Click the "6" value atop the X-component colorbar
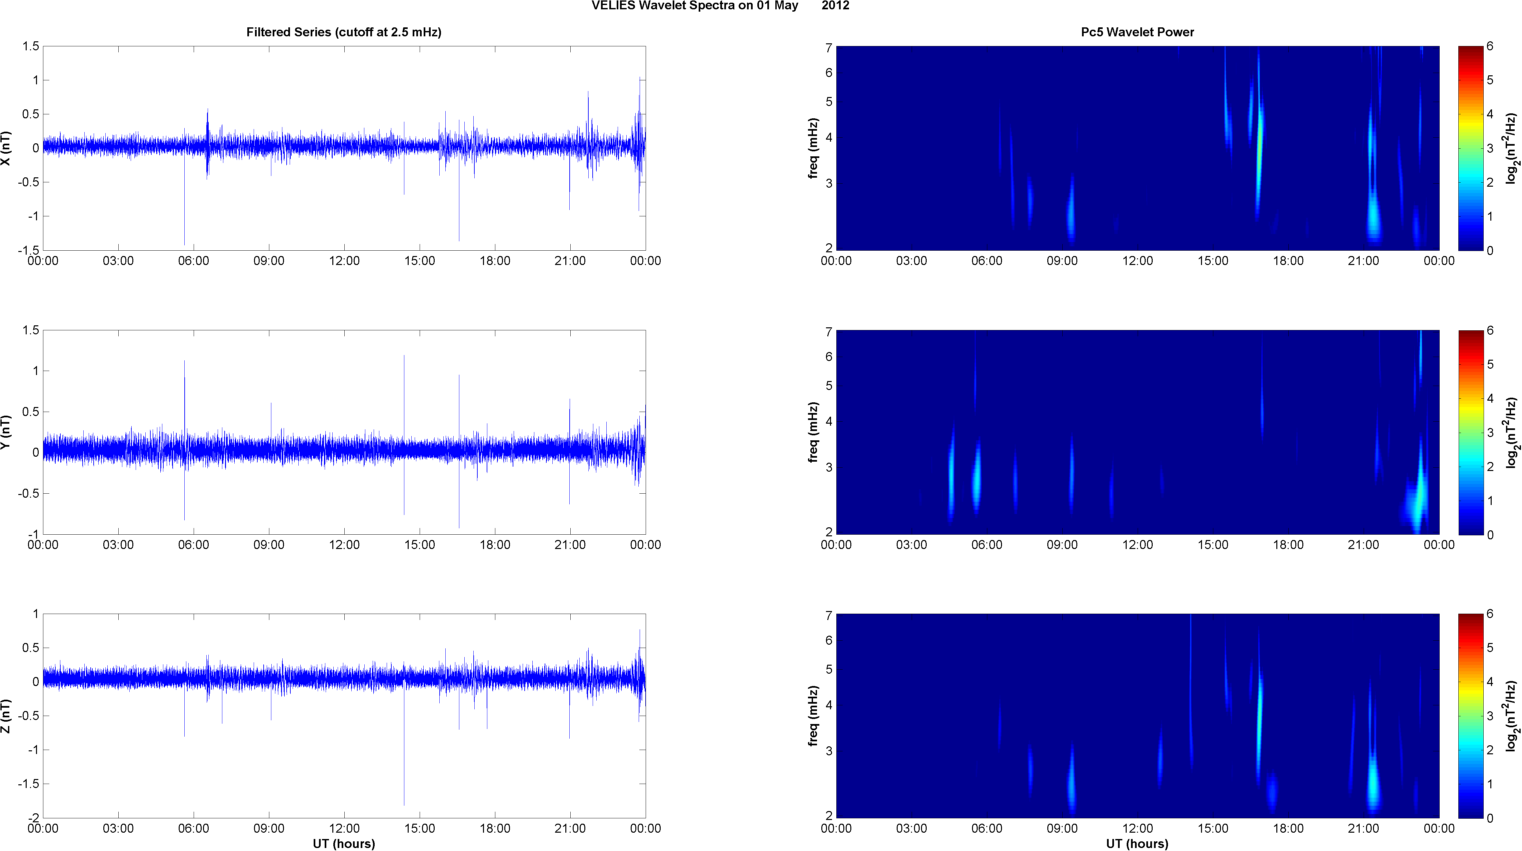1522x851 pixels. [1490, 46]
